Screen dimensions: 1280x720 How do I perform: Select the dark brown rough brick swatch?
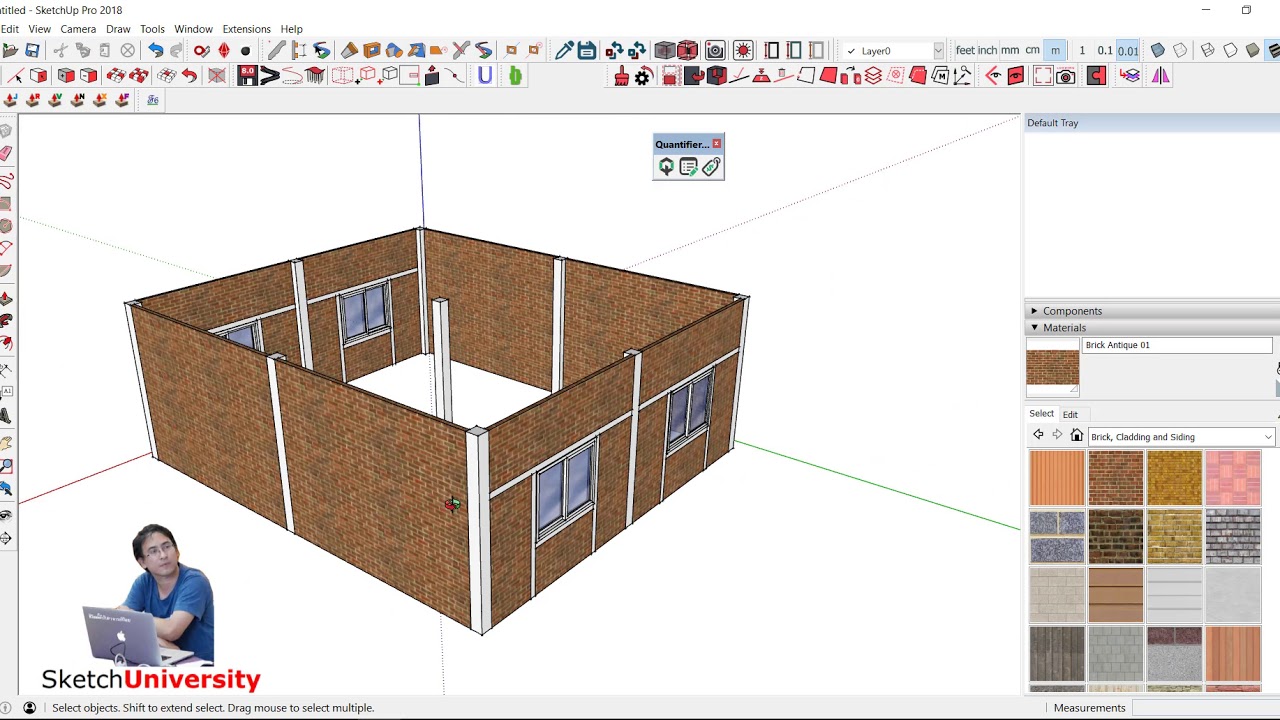pyautogui.click(x=1116, y=537)
